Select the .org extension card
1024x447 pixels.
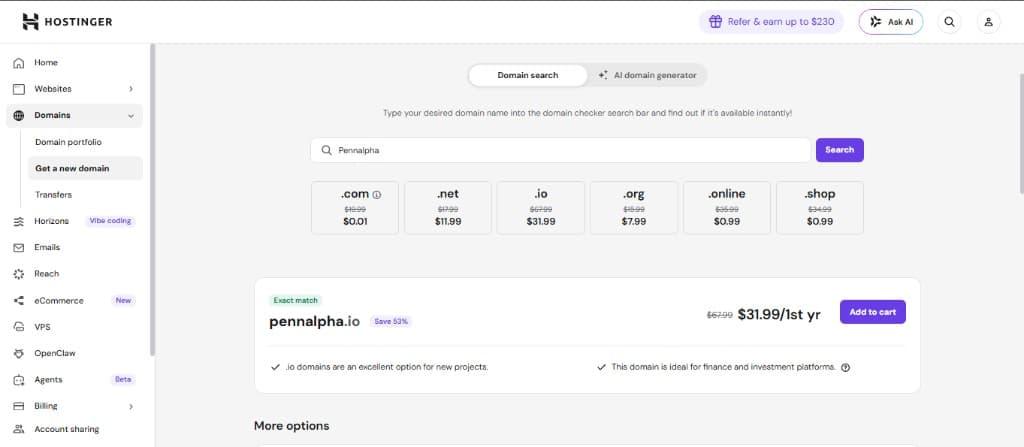633,208
